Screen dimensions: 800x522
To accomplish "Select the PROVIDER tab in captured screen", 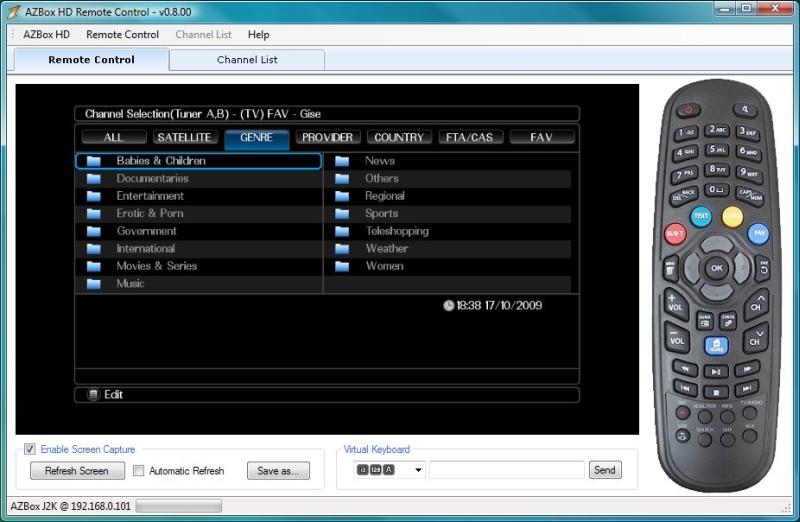I will pyautogui.click(x=327, y=137).
